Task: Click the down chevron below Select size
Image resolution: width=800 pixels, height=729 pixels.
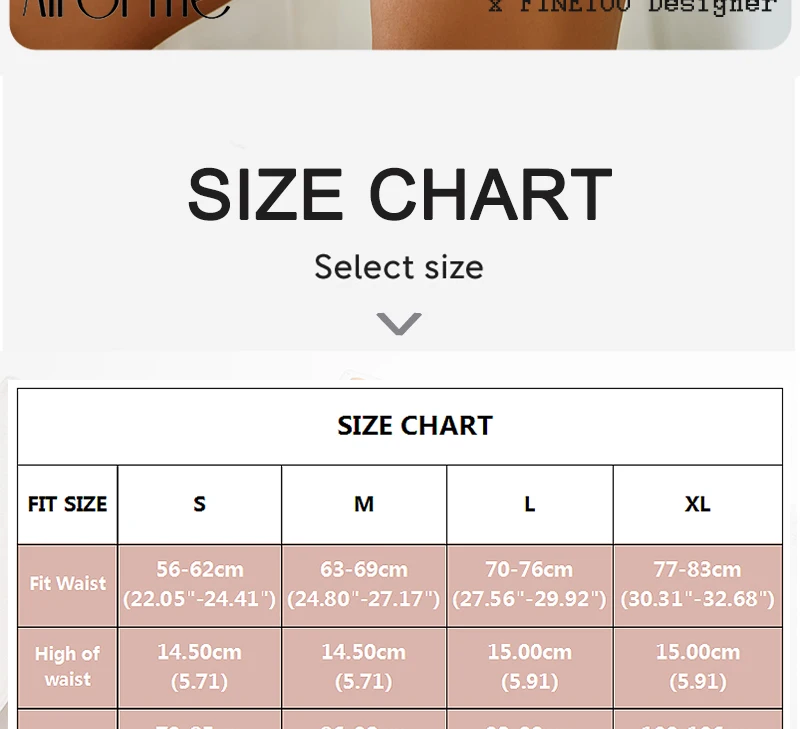Action: coord(399,323)
